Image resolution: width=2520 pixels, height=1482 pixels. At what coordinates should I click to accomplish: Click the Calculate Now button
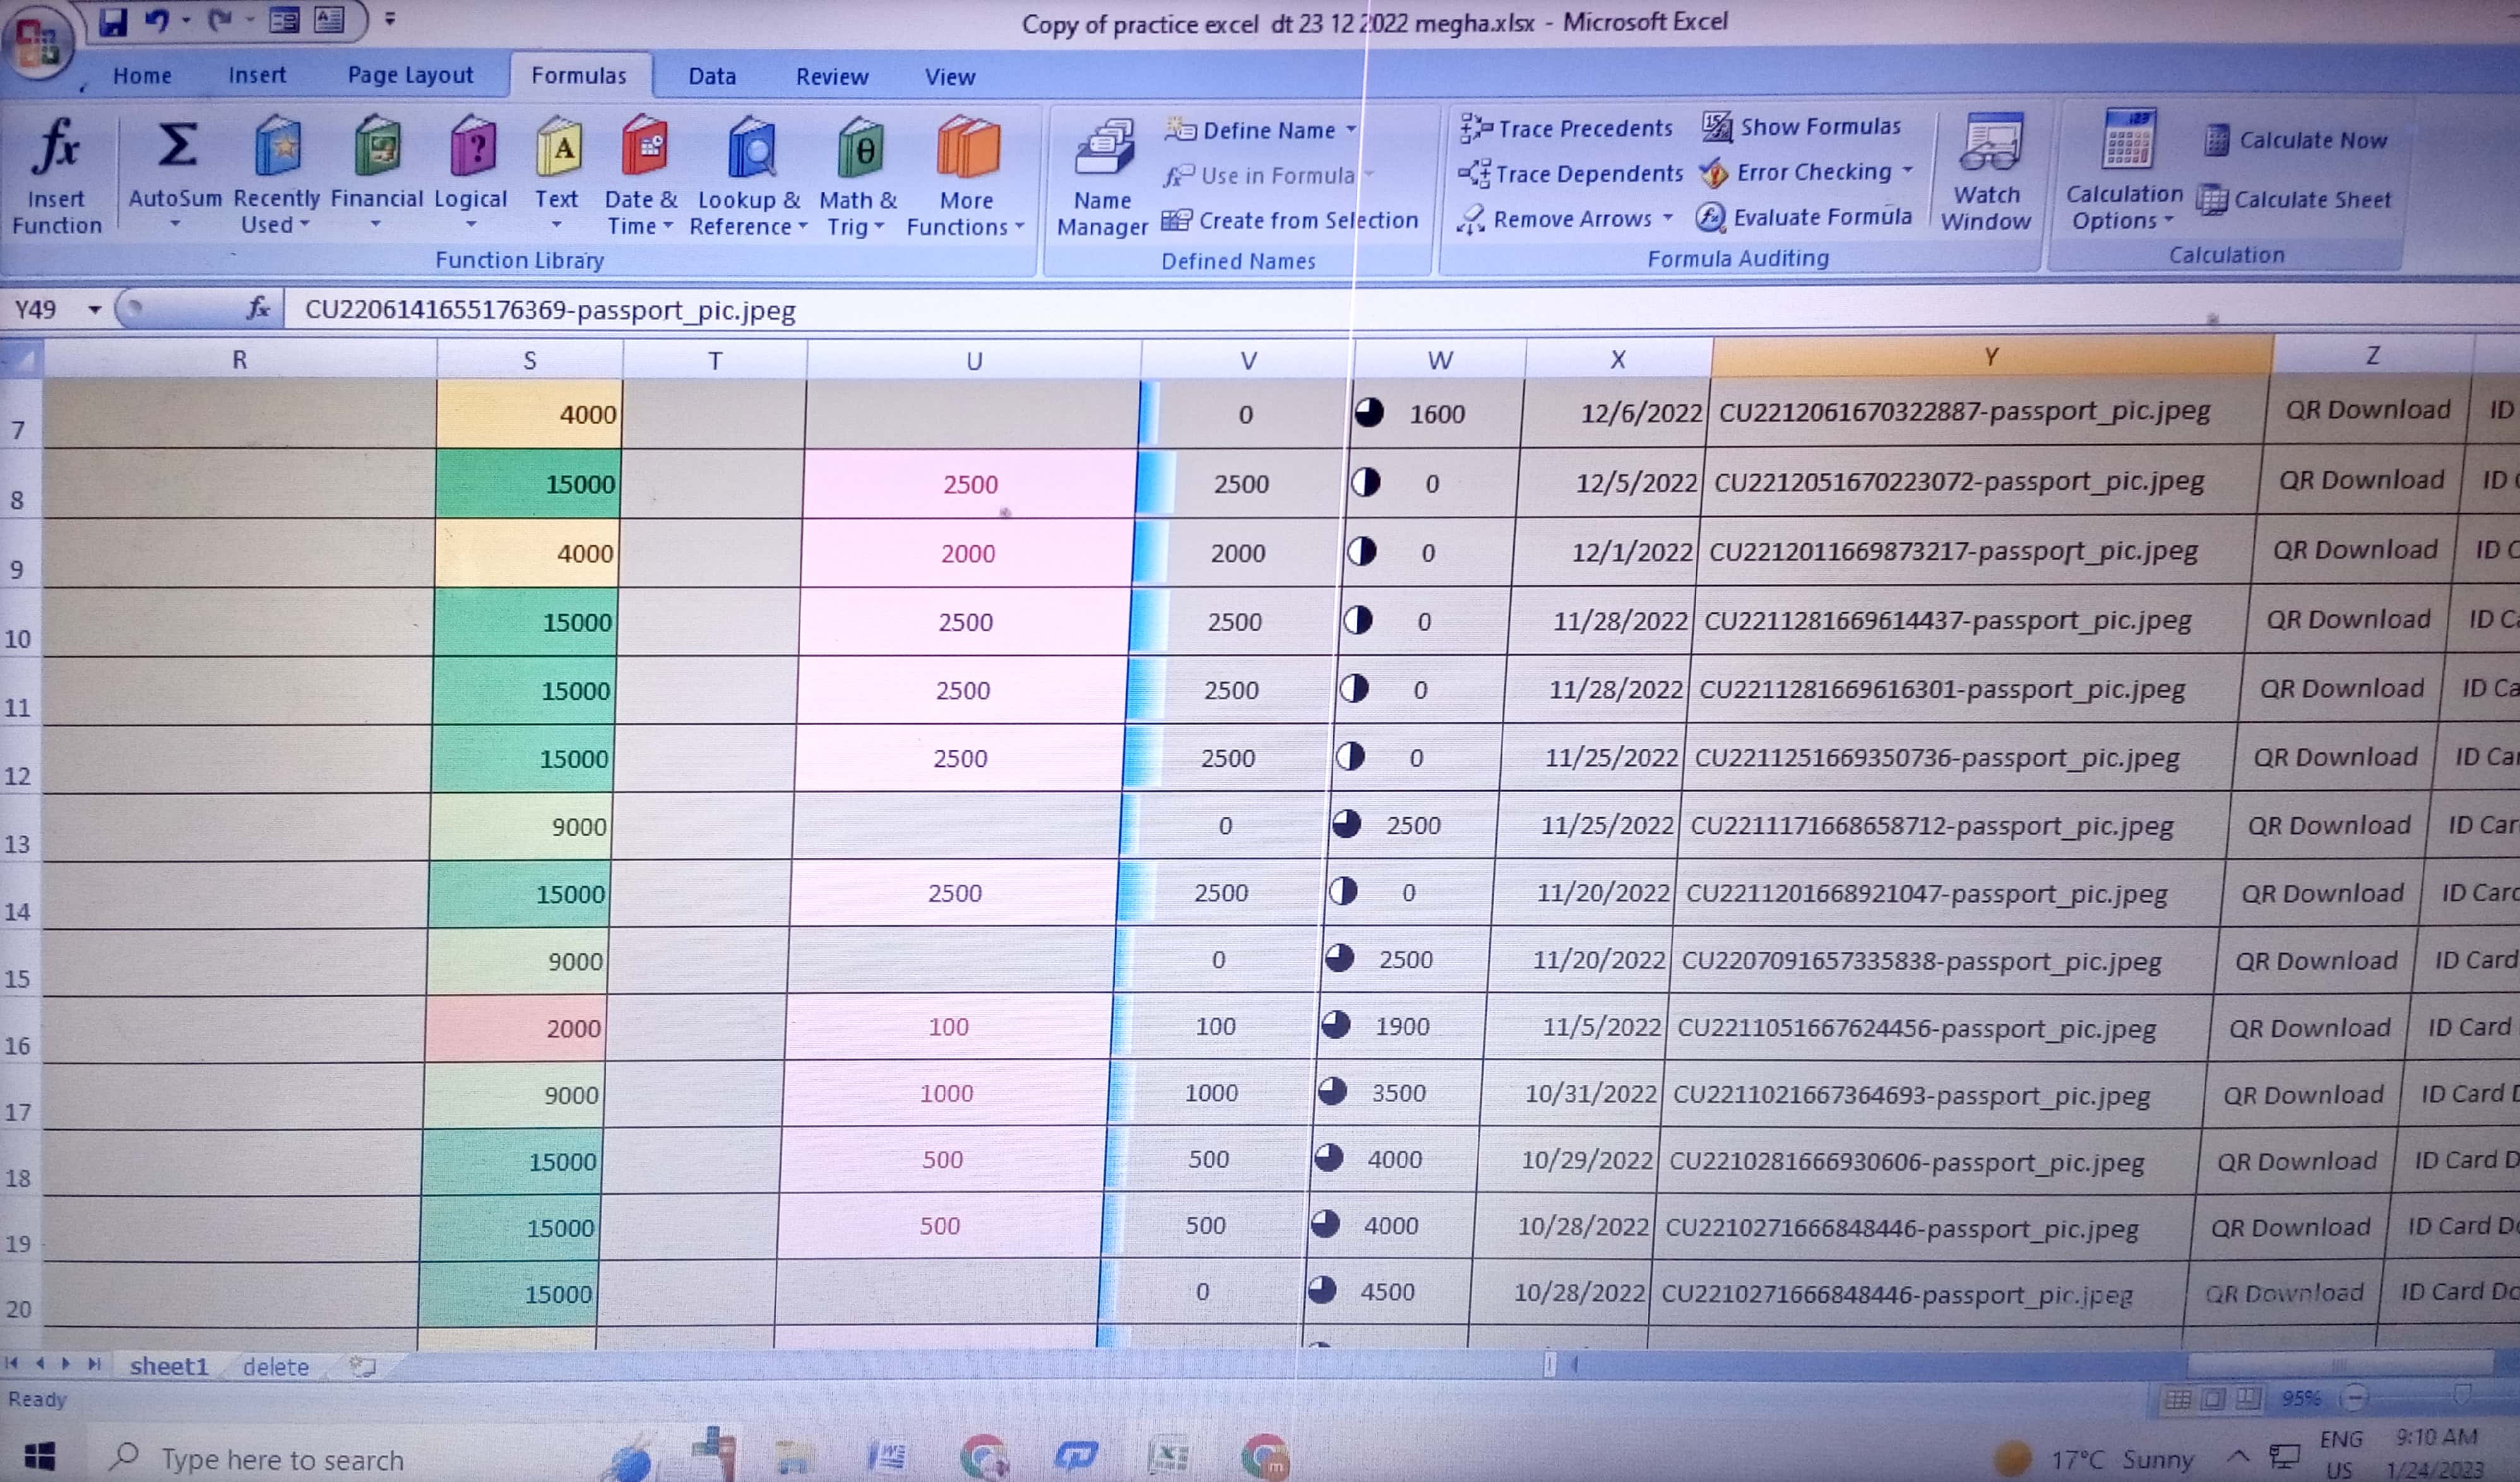pyautogui.click(x=2297, y=140)
